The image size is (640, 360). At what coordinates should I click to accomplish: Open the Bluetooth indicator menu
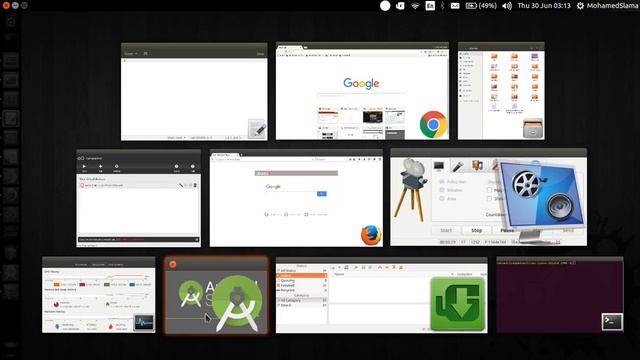[442, 6]
